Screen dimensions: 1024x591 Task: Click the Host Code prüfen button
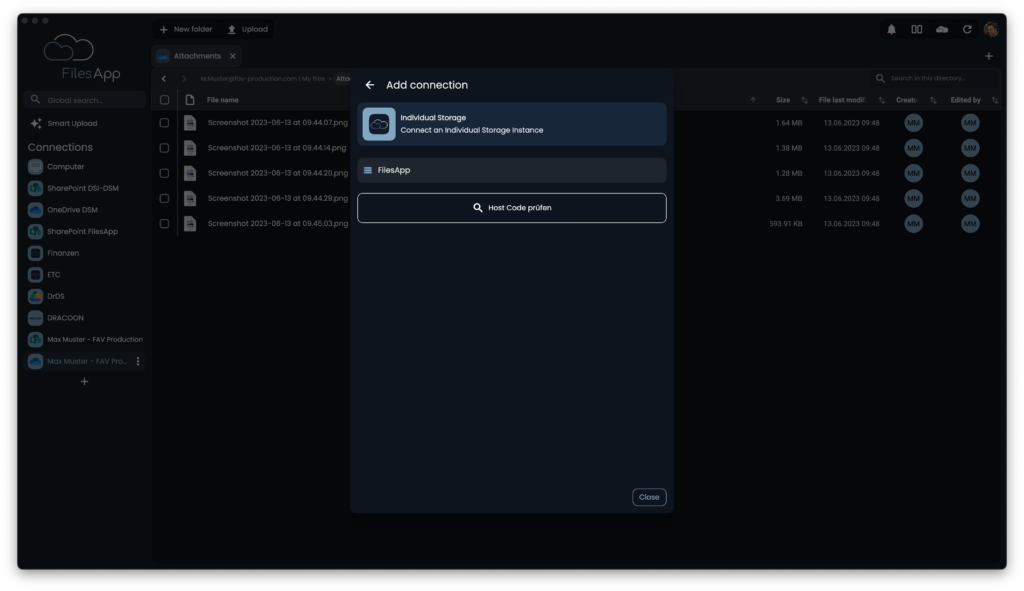point(511,208)
